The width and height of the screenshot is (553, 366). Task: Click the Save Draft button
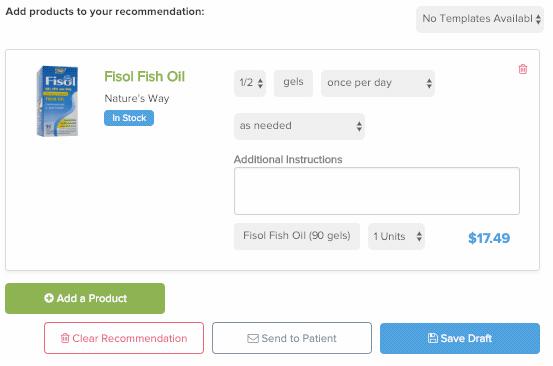(x=460, y=338)
